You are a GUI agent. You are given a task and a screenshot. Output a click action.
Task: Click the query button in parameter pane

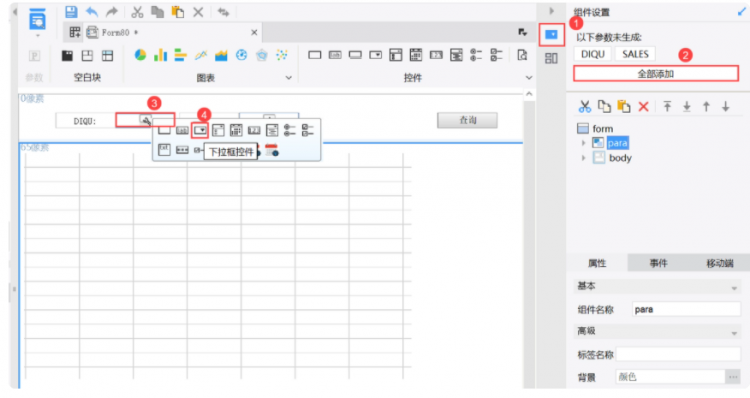(467, 120)
